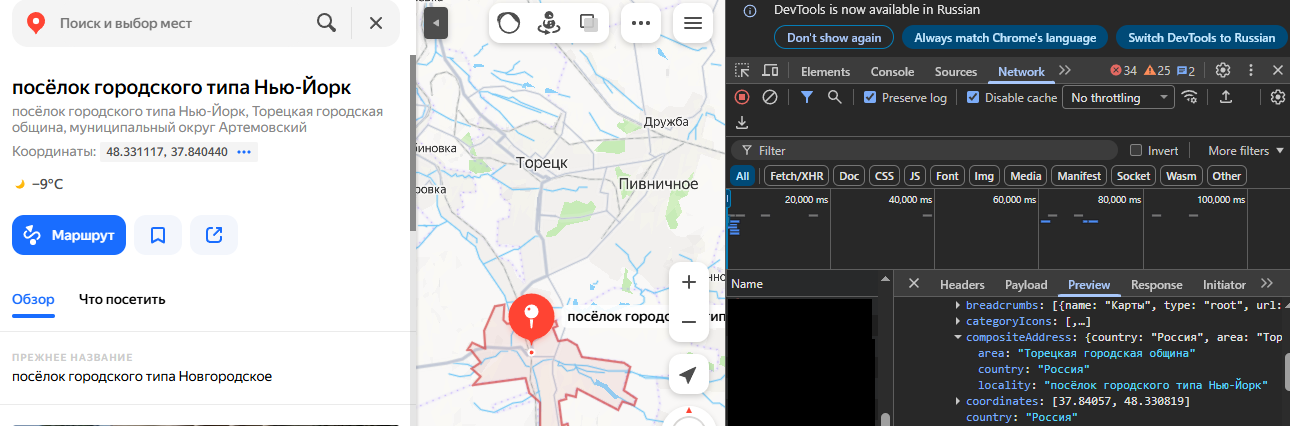Toggle the Disable cache checkbox
Image resolution: width=1290 pixels, height=426 pixels.
973,98
